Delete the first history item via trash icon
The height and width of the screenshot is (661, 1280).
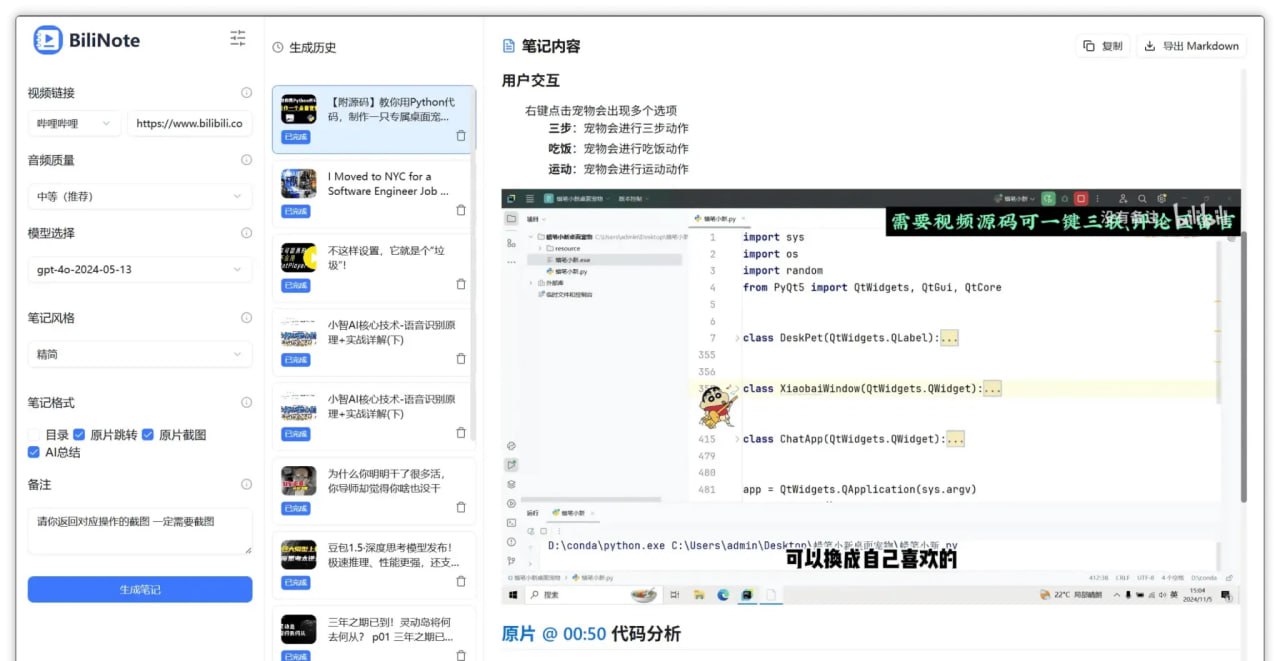459,135
